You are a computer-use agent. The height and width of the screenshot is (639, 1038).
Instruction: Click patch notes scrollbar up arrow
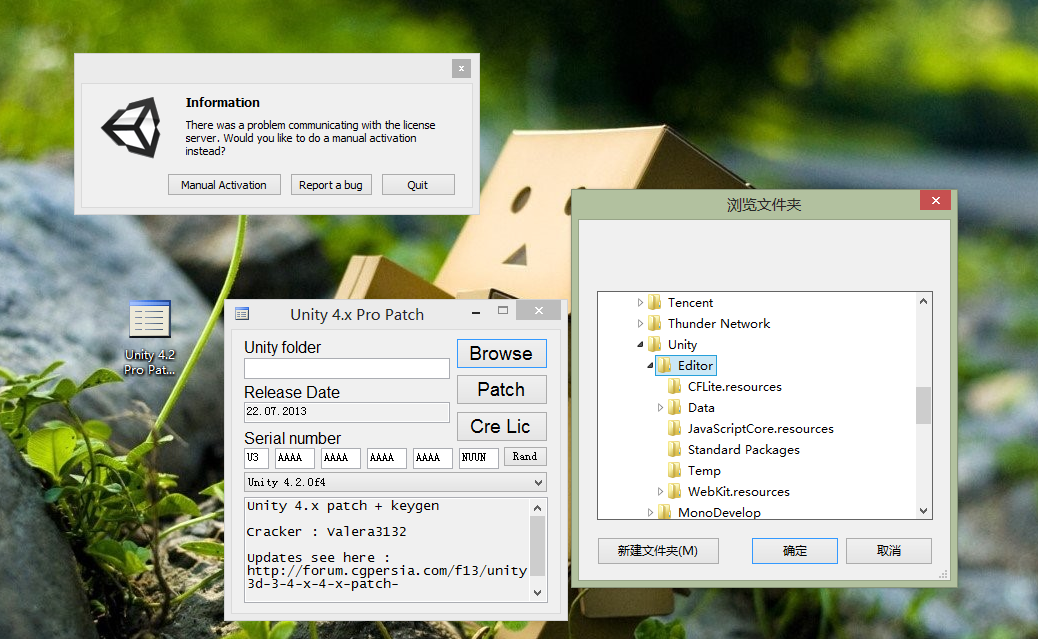[x=538, y=508]
